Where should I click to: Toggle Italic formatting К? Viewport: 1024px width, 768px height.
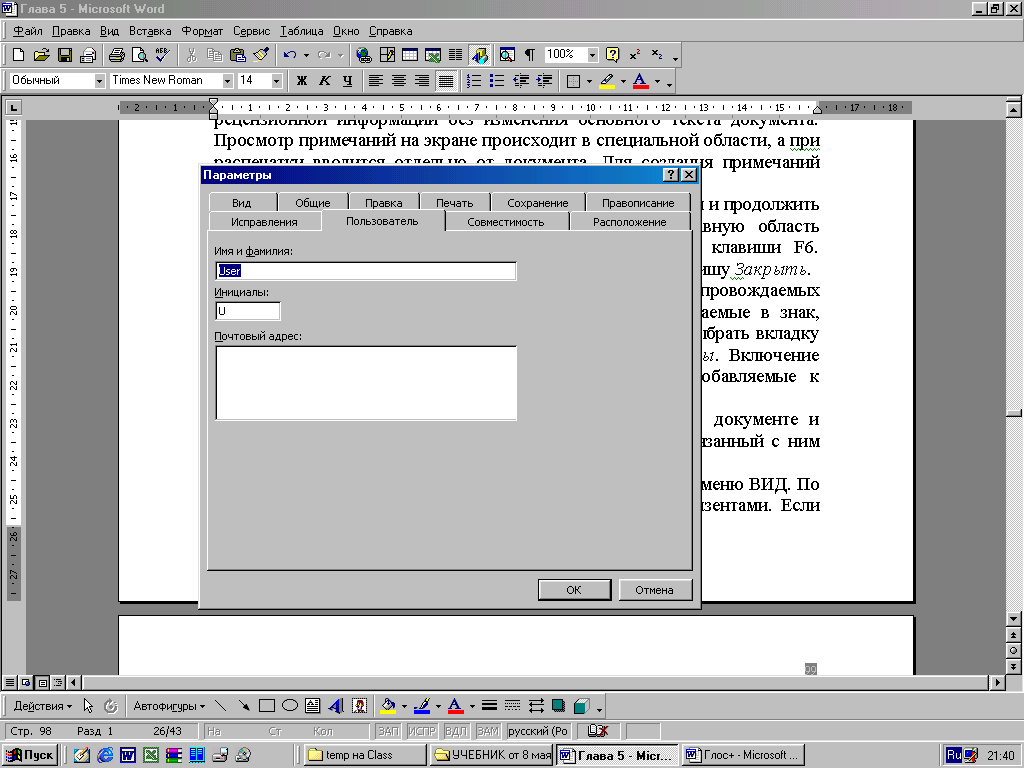pyautogui.click(x=324, y=80)
